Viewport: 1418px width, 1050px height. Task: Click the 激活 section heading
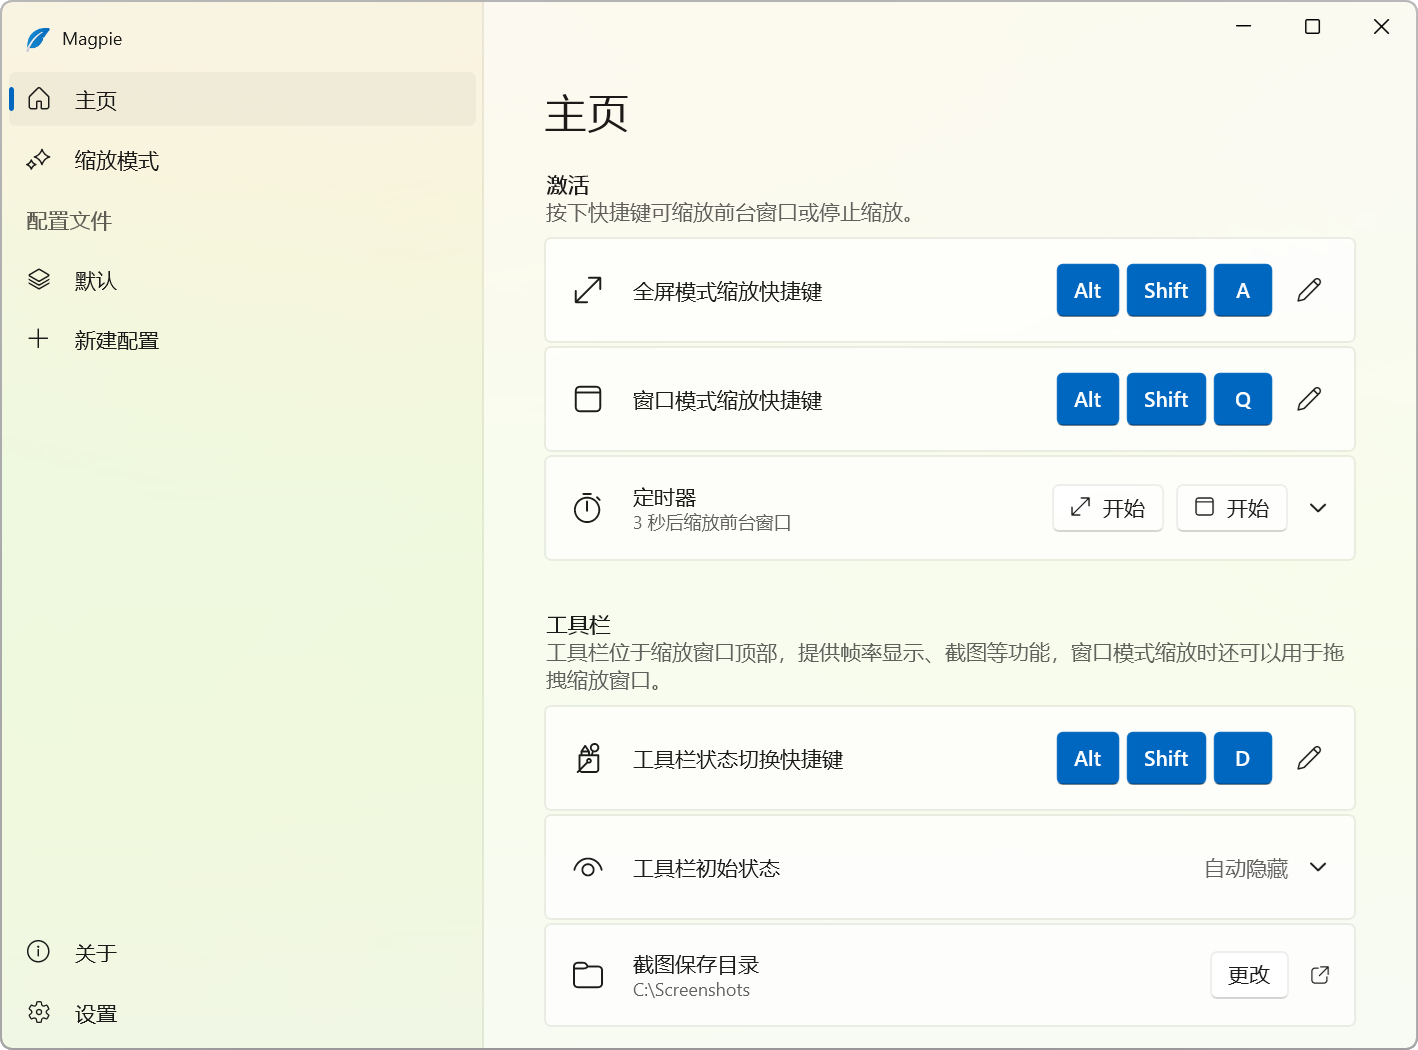(x=568, y=185)
